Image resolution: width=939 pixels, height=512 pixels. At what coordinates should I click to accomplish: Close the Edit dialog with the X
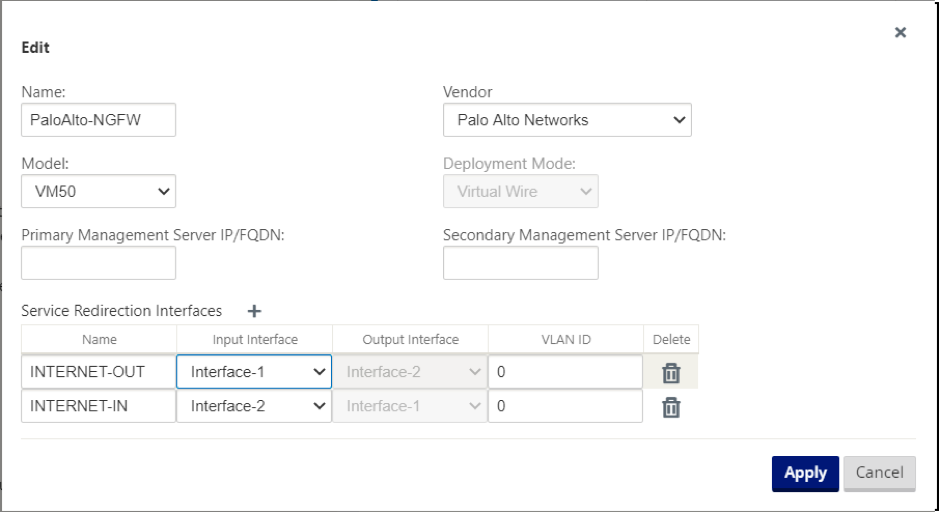coord(900,32)
